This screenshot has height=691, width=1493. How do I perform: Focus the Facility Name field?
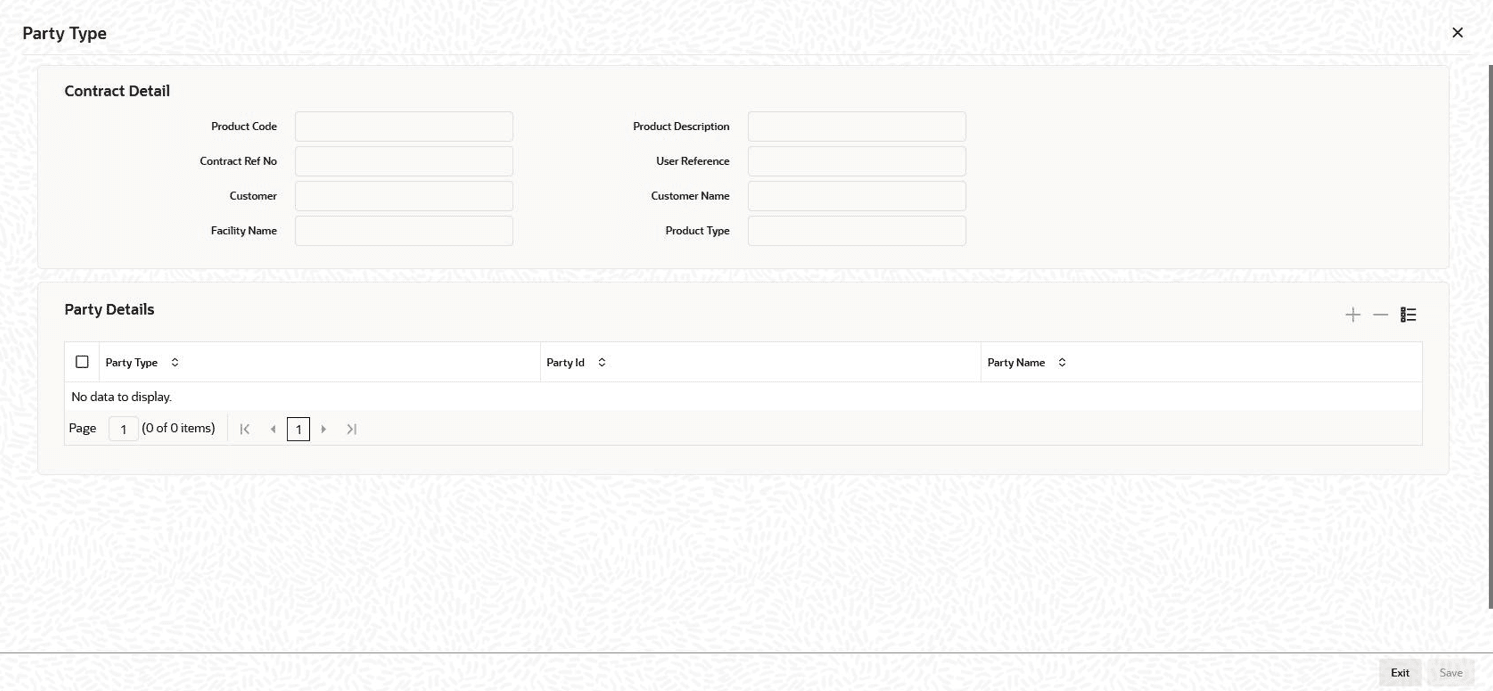(404, 231)
